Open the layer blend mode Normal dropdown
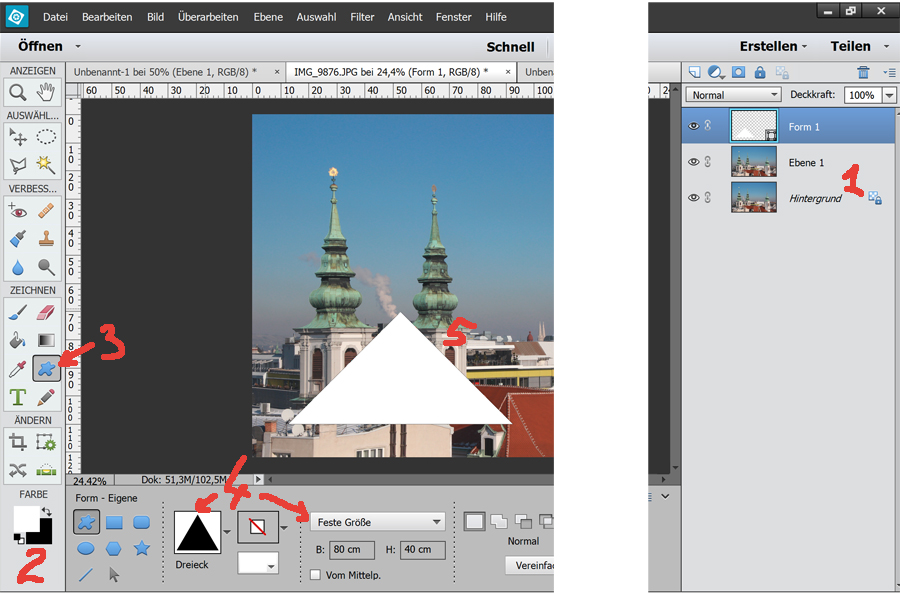 tap(735, 95)
